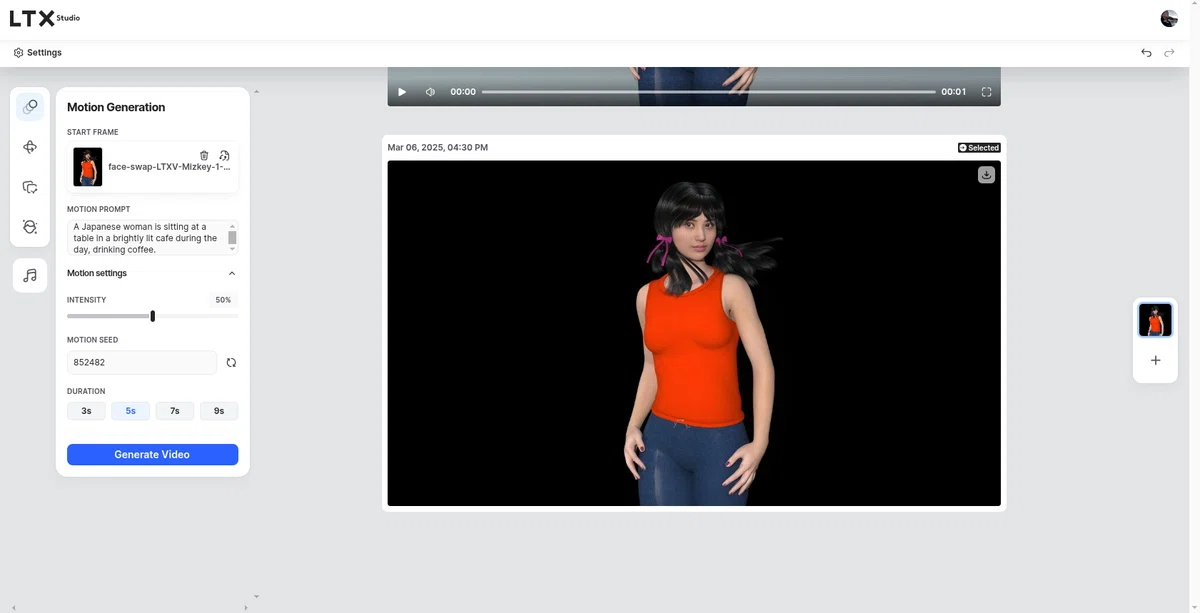Click the motion prompt scrollbar

pyautogui.click(x=233, y=238)
